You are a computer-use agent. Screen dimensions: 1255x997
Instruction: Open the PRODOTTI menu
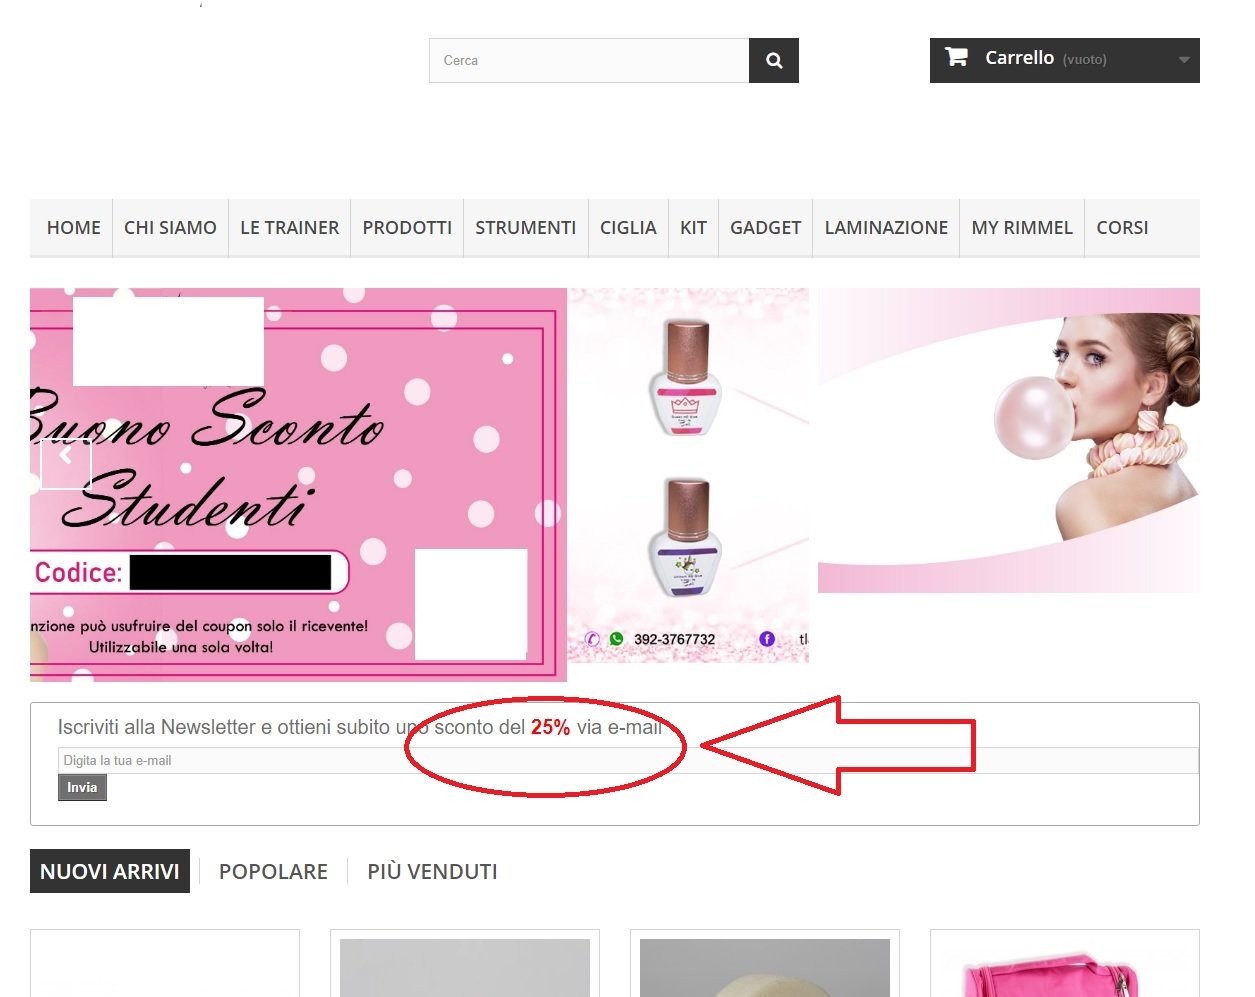tap(407, 228)
